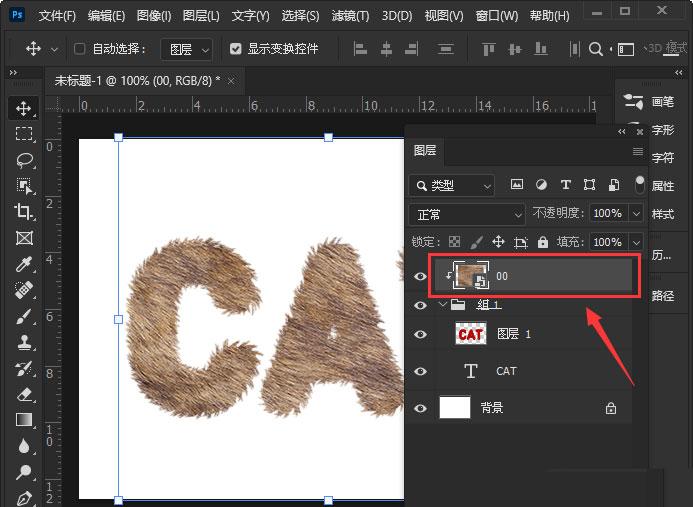Hide the 背景 layer

tap(420, 408)
